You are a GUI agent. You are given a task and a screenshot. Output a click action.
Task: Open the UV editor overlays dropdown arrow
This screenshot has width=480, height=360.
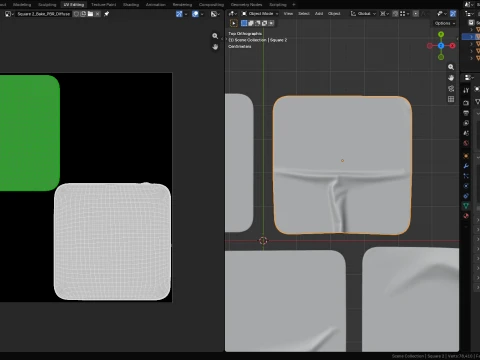coord(202,14)
